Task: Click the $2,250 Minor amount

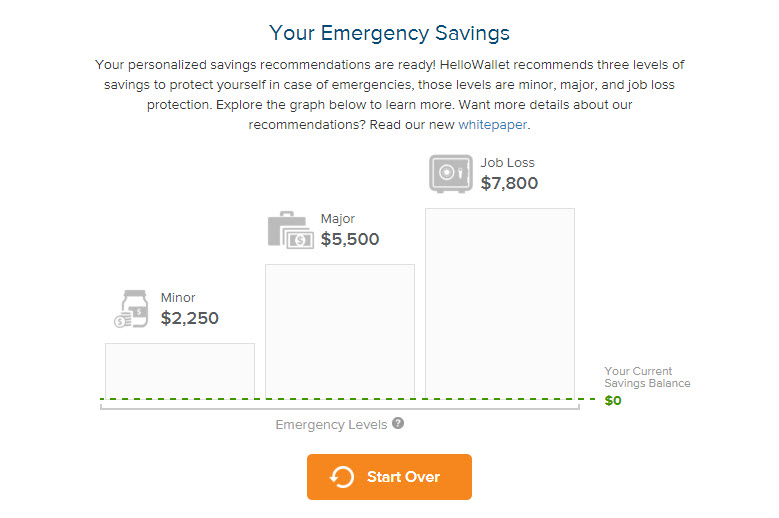Action: pos(189,319)
